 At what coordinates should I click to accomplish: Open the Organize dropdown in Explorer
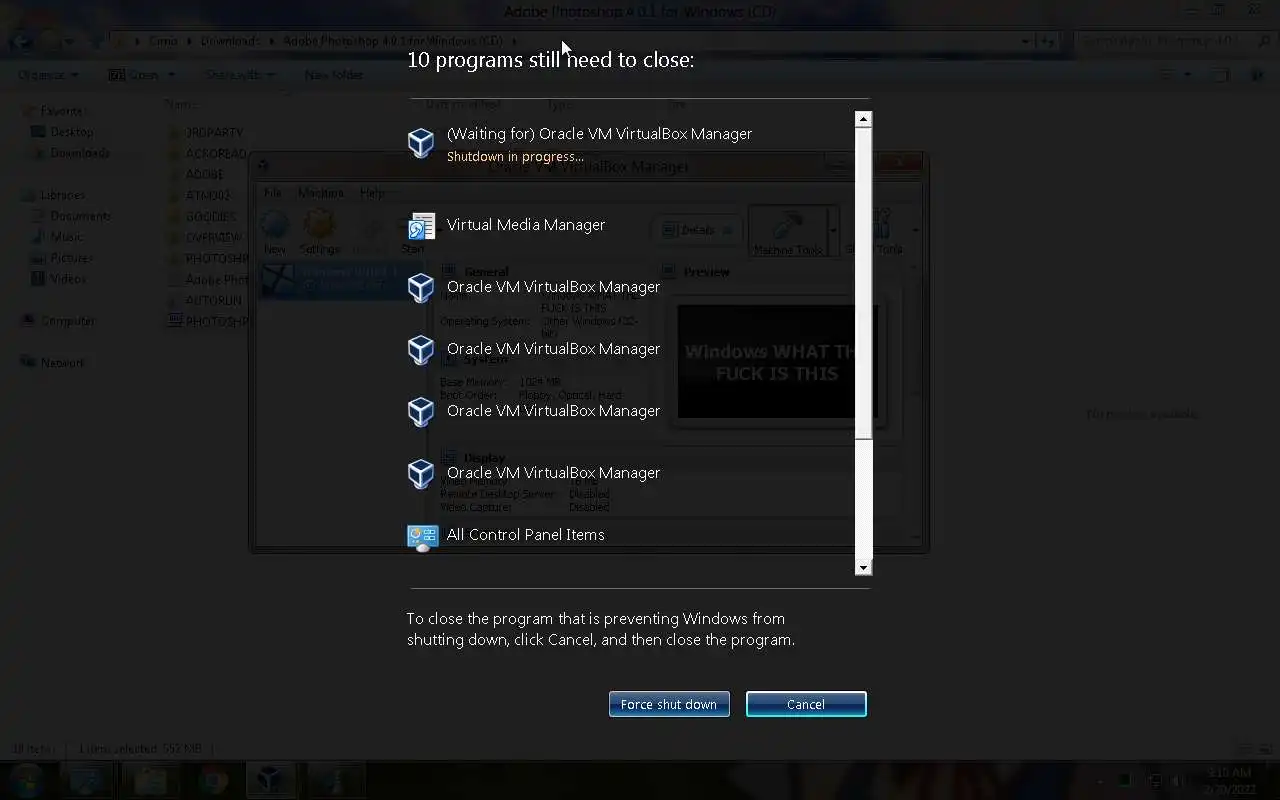click(47, 75)
